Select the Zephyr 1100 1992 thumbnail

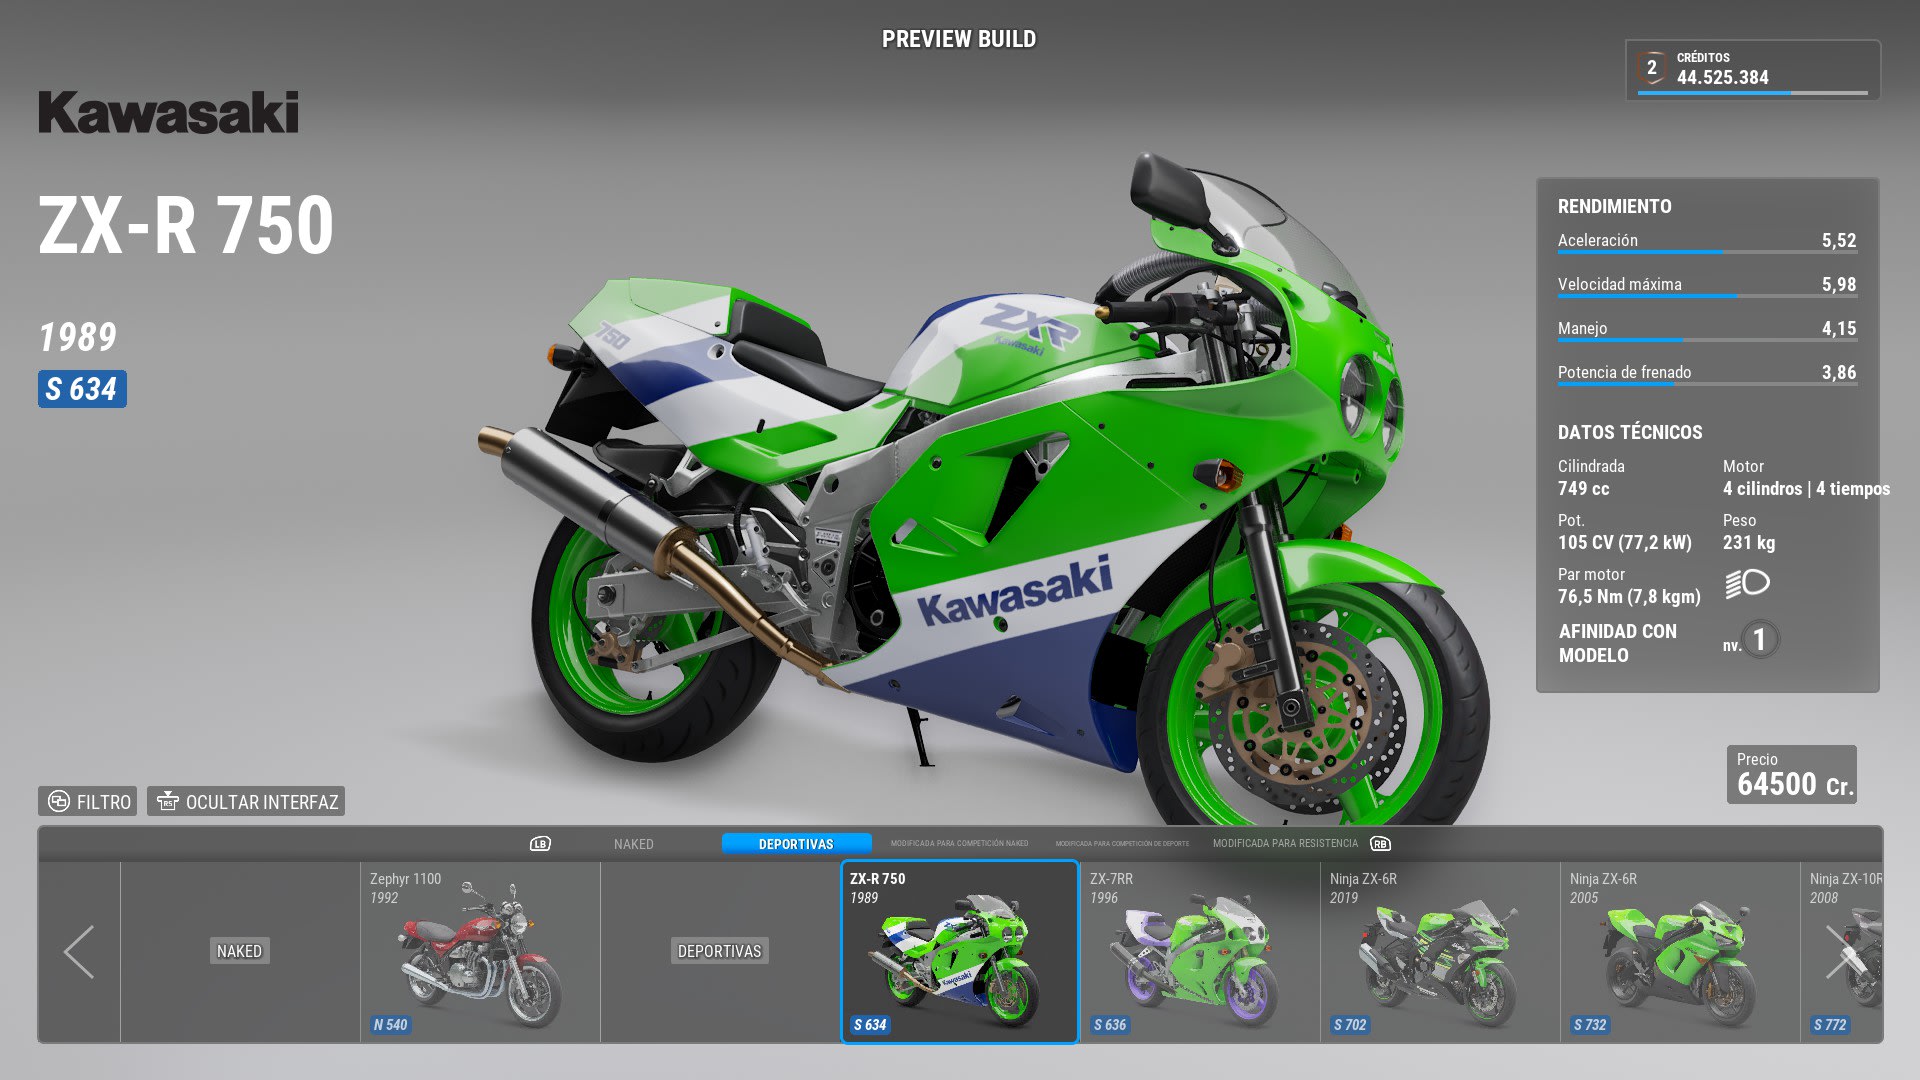[480, 952]
